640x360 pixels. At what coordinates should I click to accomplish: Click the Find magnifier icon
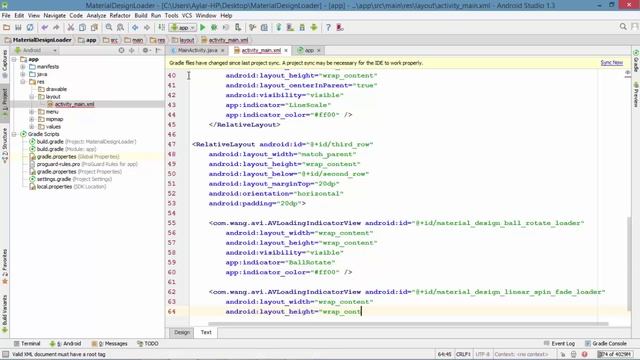109,27
